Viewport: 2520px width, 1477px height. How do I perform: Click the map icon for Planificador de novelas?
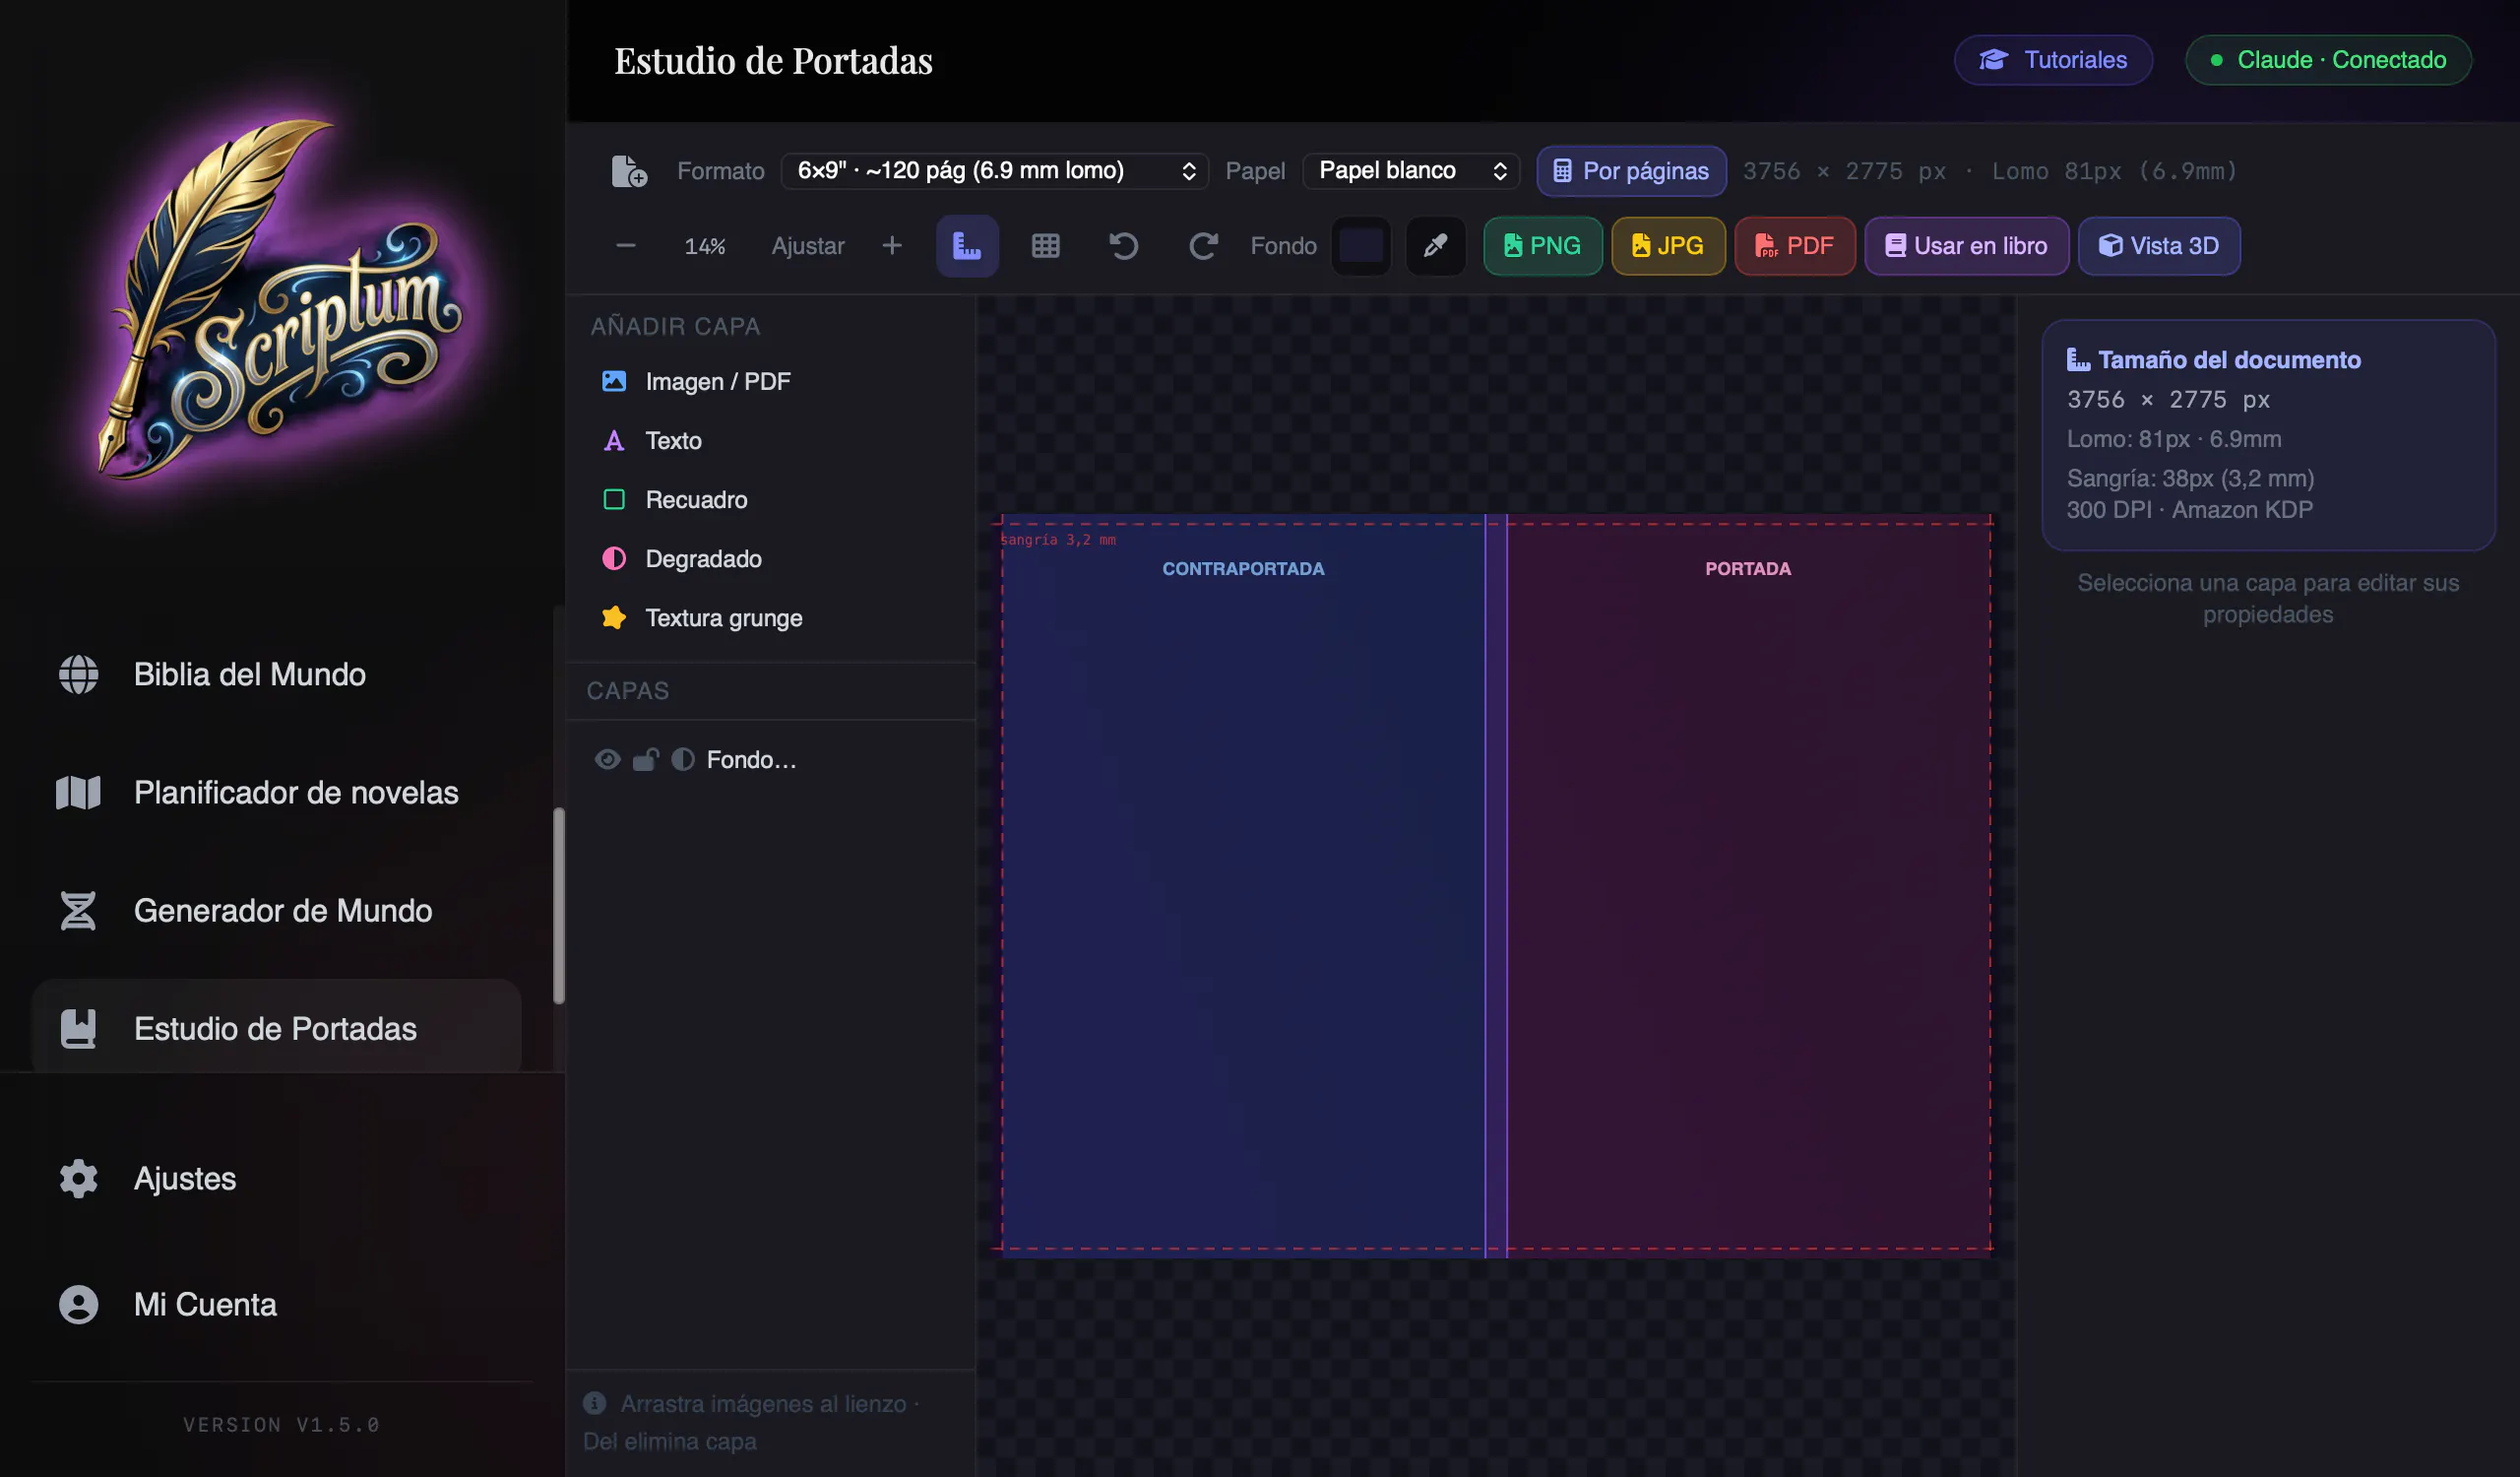tap(78, 792)
